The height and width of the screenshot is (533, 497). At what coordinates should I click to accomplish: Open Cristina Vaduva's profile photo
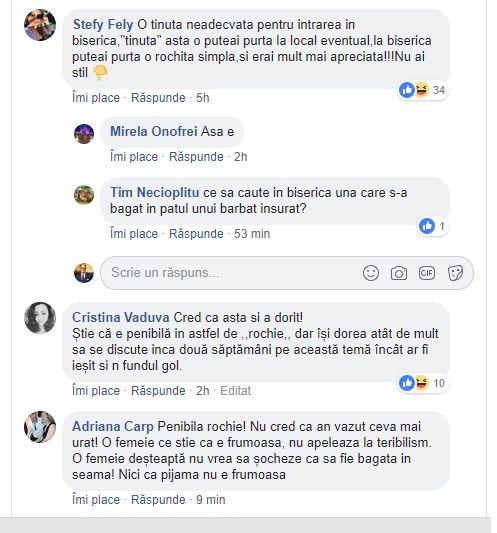pos(40,318)
